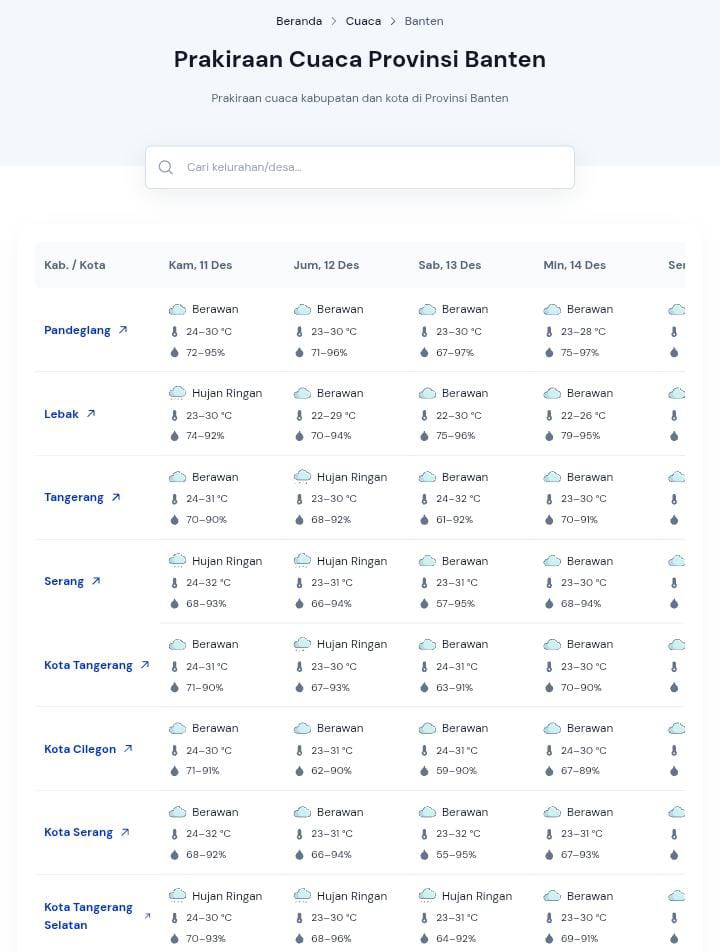
Task: Click the light rain icon for Lebak Thursday
Action: tap(177, 393)
